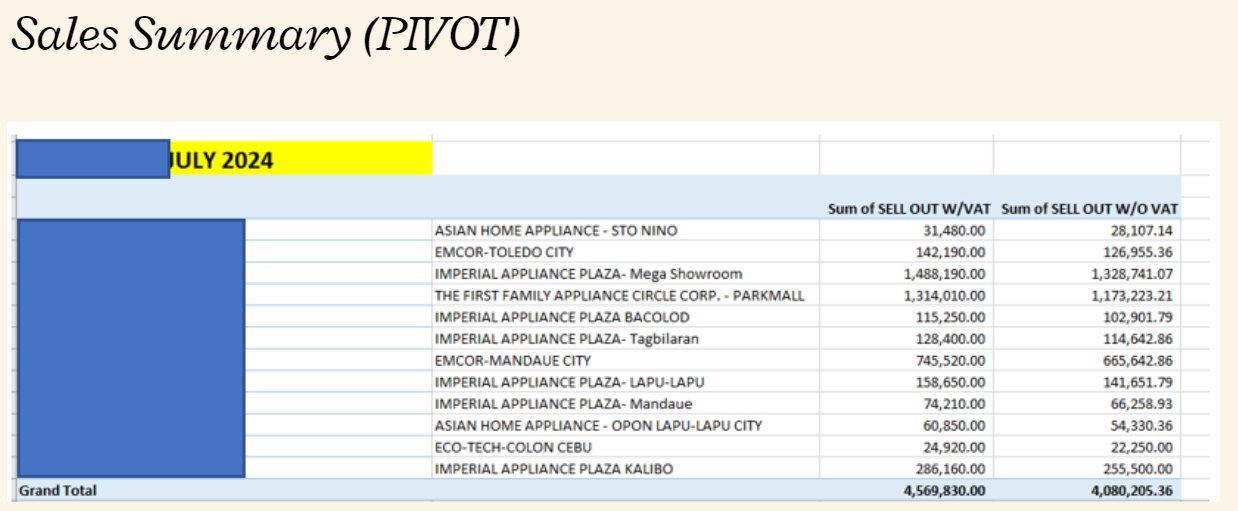Select IMPERIAL APPLIANCE PLAZA- Tagbilaran cell

point(567,339)
